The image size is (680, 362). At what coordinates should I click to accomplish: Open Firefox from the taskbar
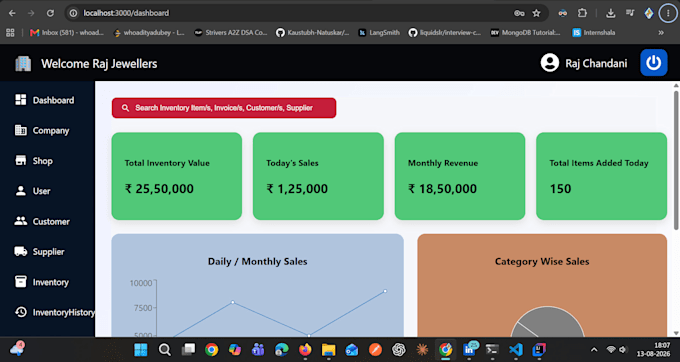[x=305, y=349]
